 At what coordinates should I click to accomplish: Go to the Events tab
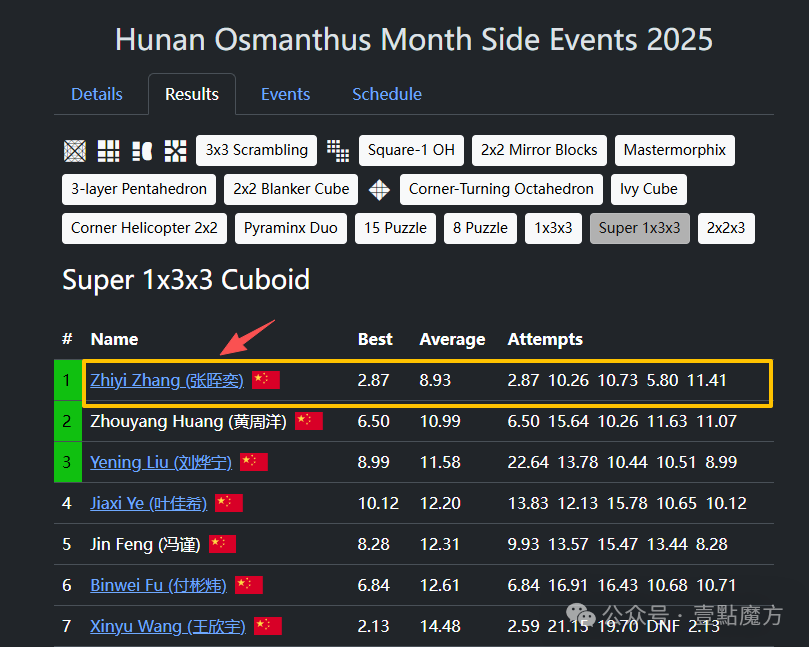pos(286,94)
